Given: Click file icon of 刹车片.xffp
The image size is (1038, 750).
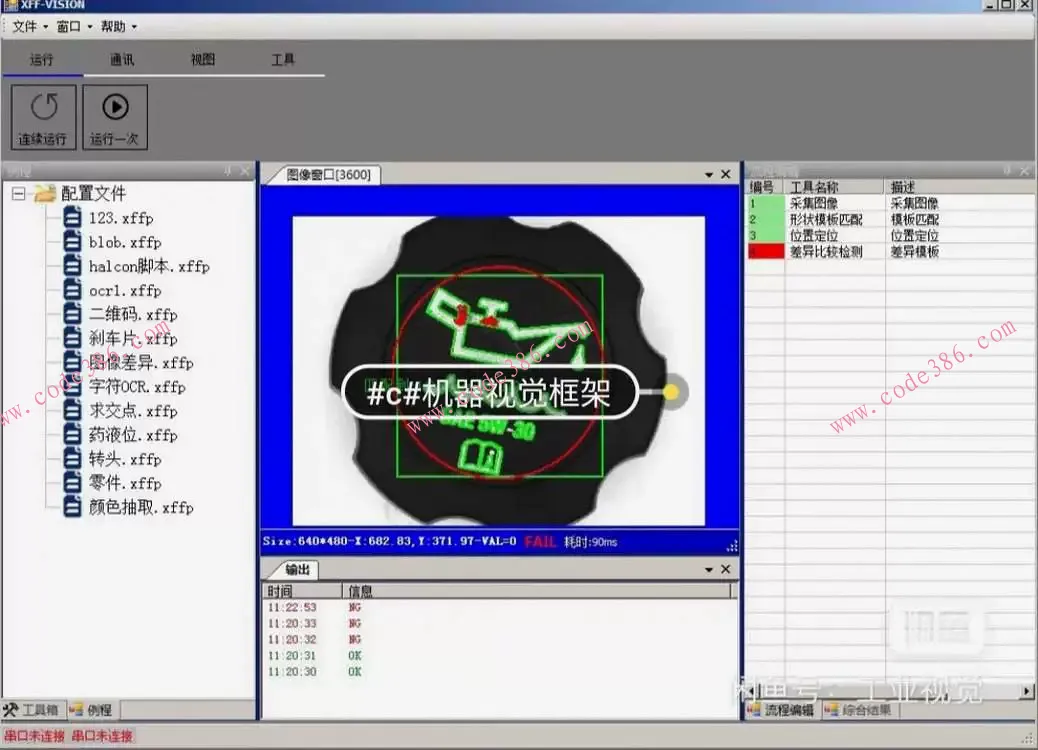Looking at the screenshot, I should point(72,338).
